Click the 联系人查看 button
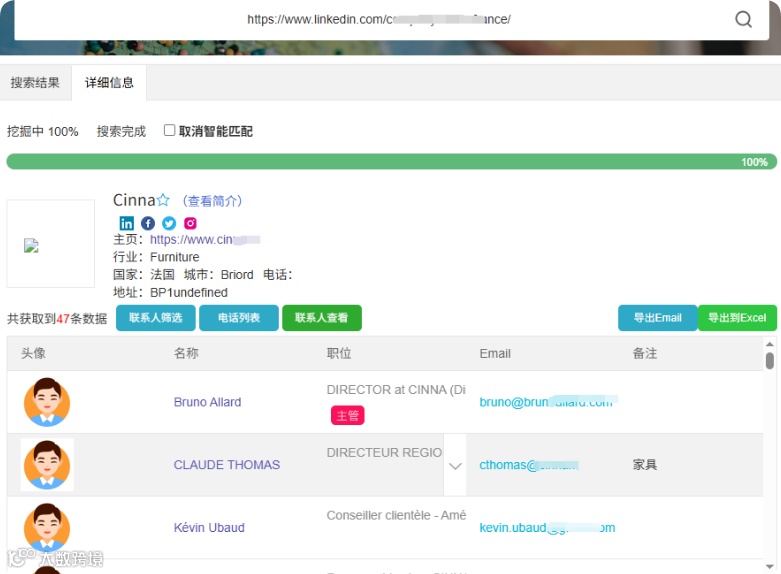 pos(322,318)
